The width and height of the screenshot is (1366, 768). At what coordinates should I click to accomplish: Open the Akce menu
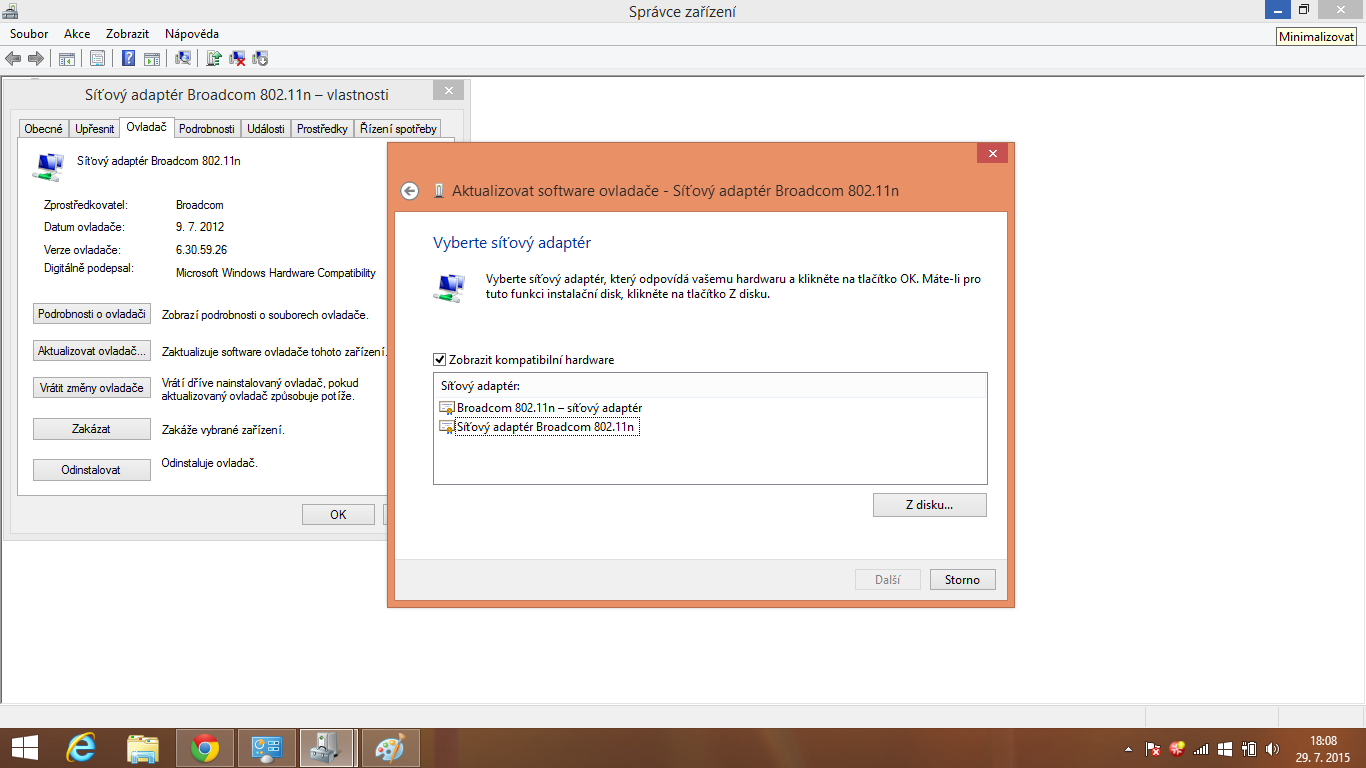(x=77, y=34)
